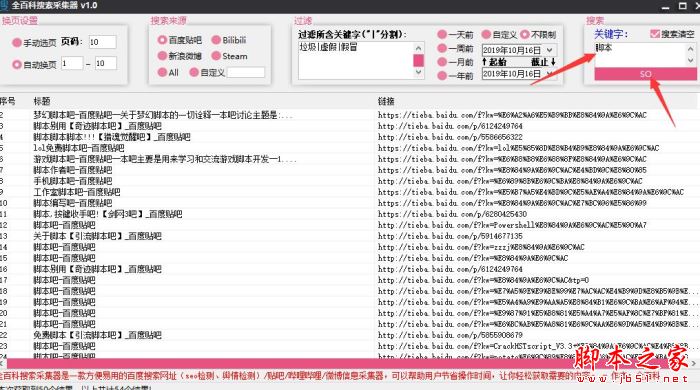Click the 序号 column header

(8, 101)
